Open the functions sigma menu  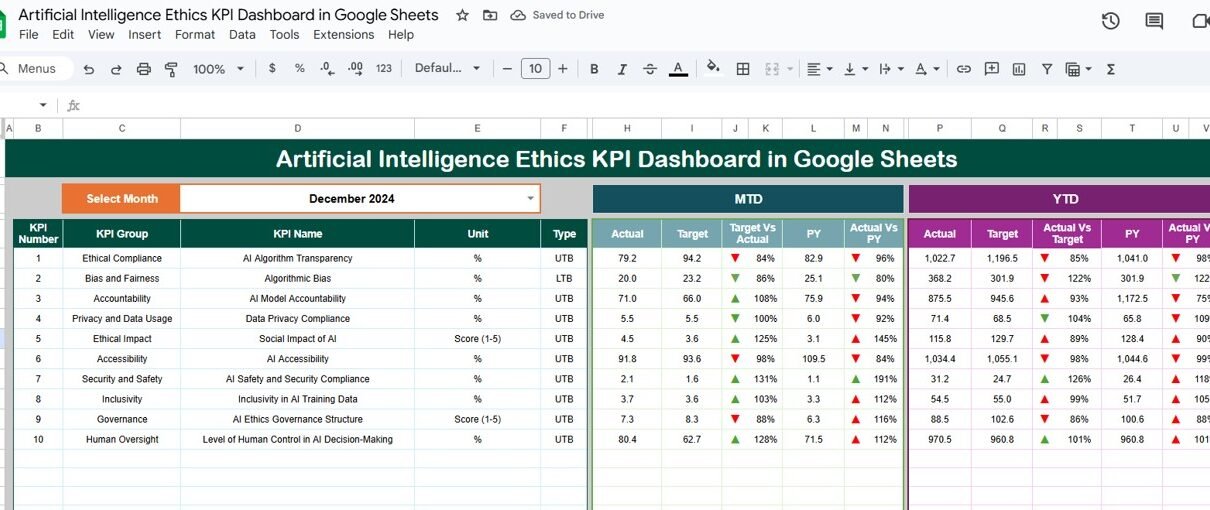coord(1111,69)
